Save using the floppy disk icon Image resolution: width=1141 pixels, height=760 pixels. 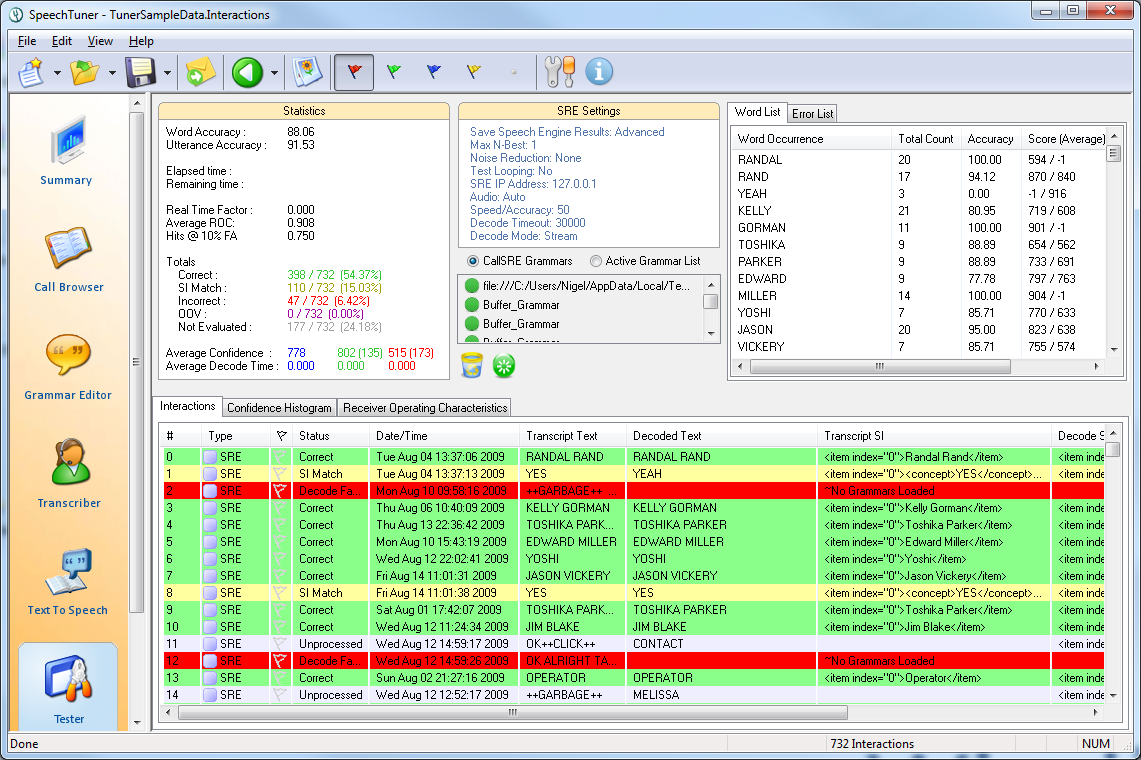(140, 73)
